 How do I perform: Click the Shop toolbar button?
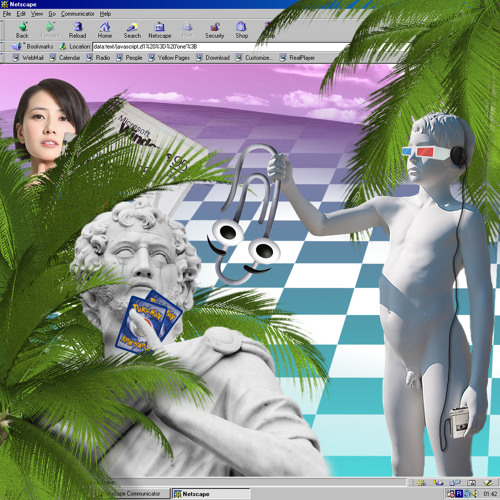pyautogui.click(x=242, y=30)
